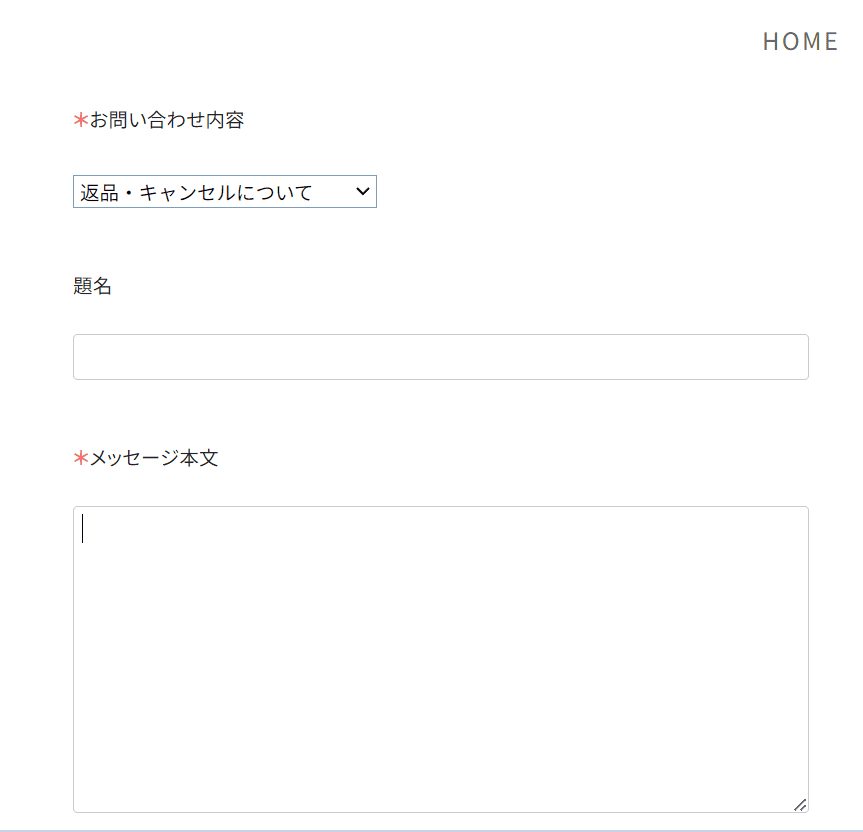Click the 内容 characters of the inquiry label
Image resolution: width=863 pixels, height=832 pixels.
[225, 120]
